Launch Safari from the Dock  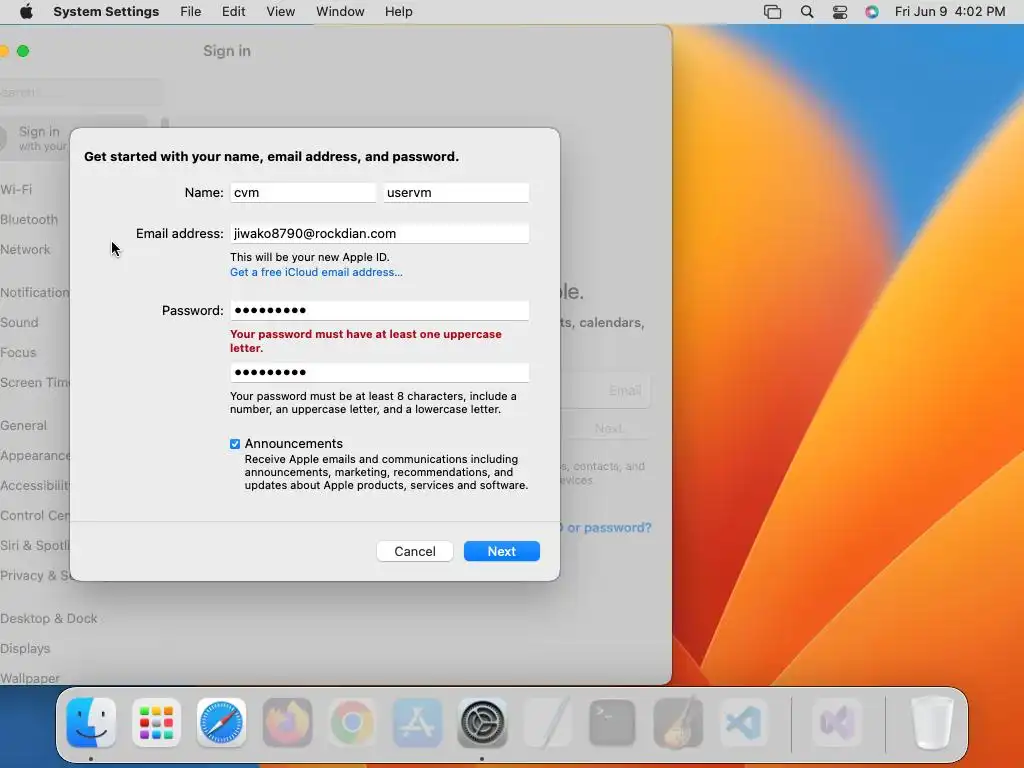(x=221, y=723)
